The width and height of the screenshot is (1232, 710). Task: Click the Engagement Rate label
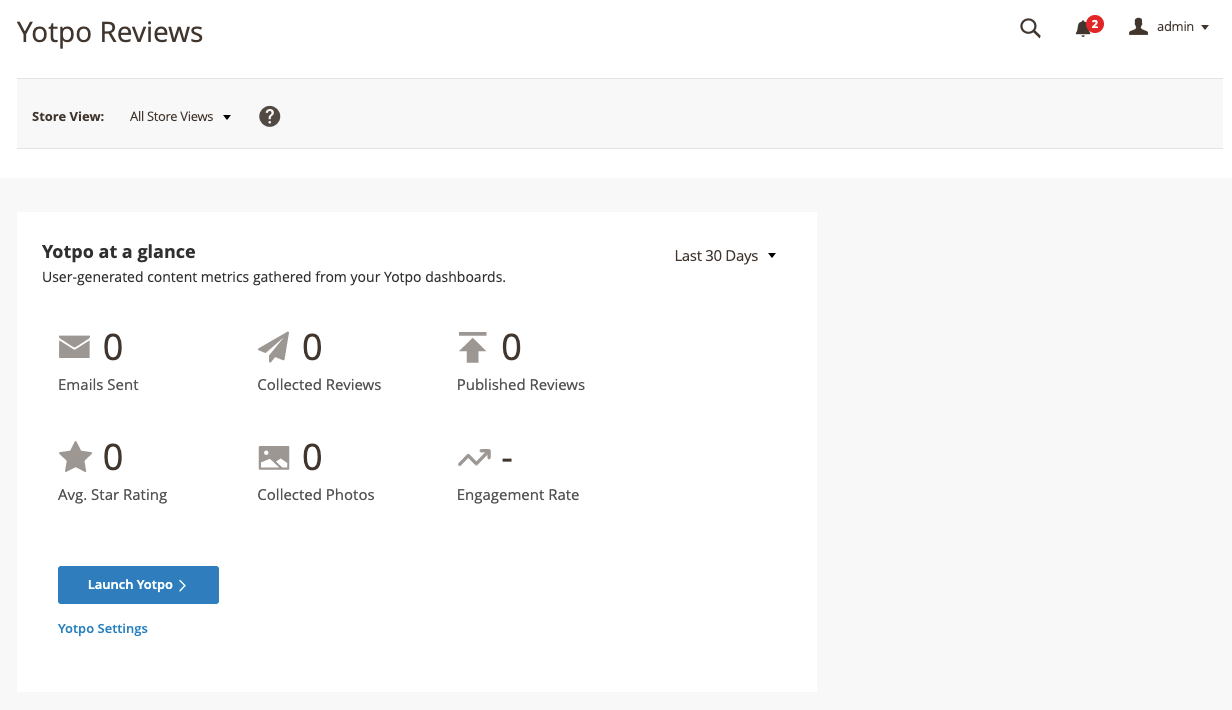(518, 495)
